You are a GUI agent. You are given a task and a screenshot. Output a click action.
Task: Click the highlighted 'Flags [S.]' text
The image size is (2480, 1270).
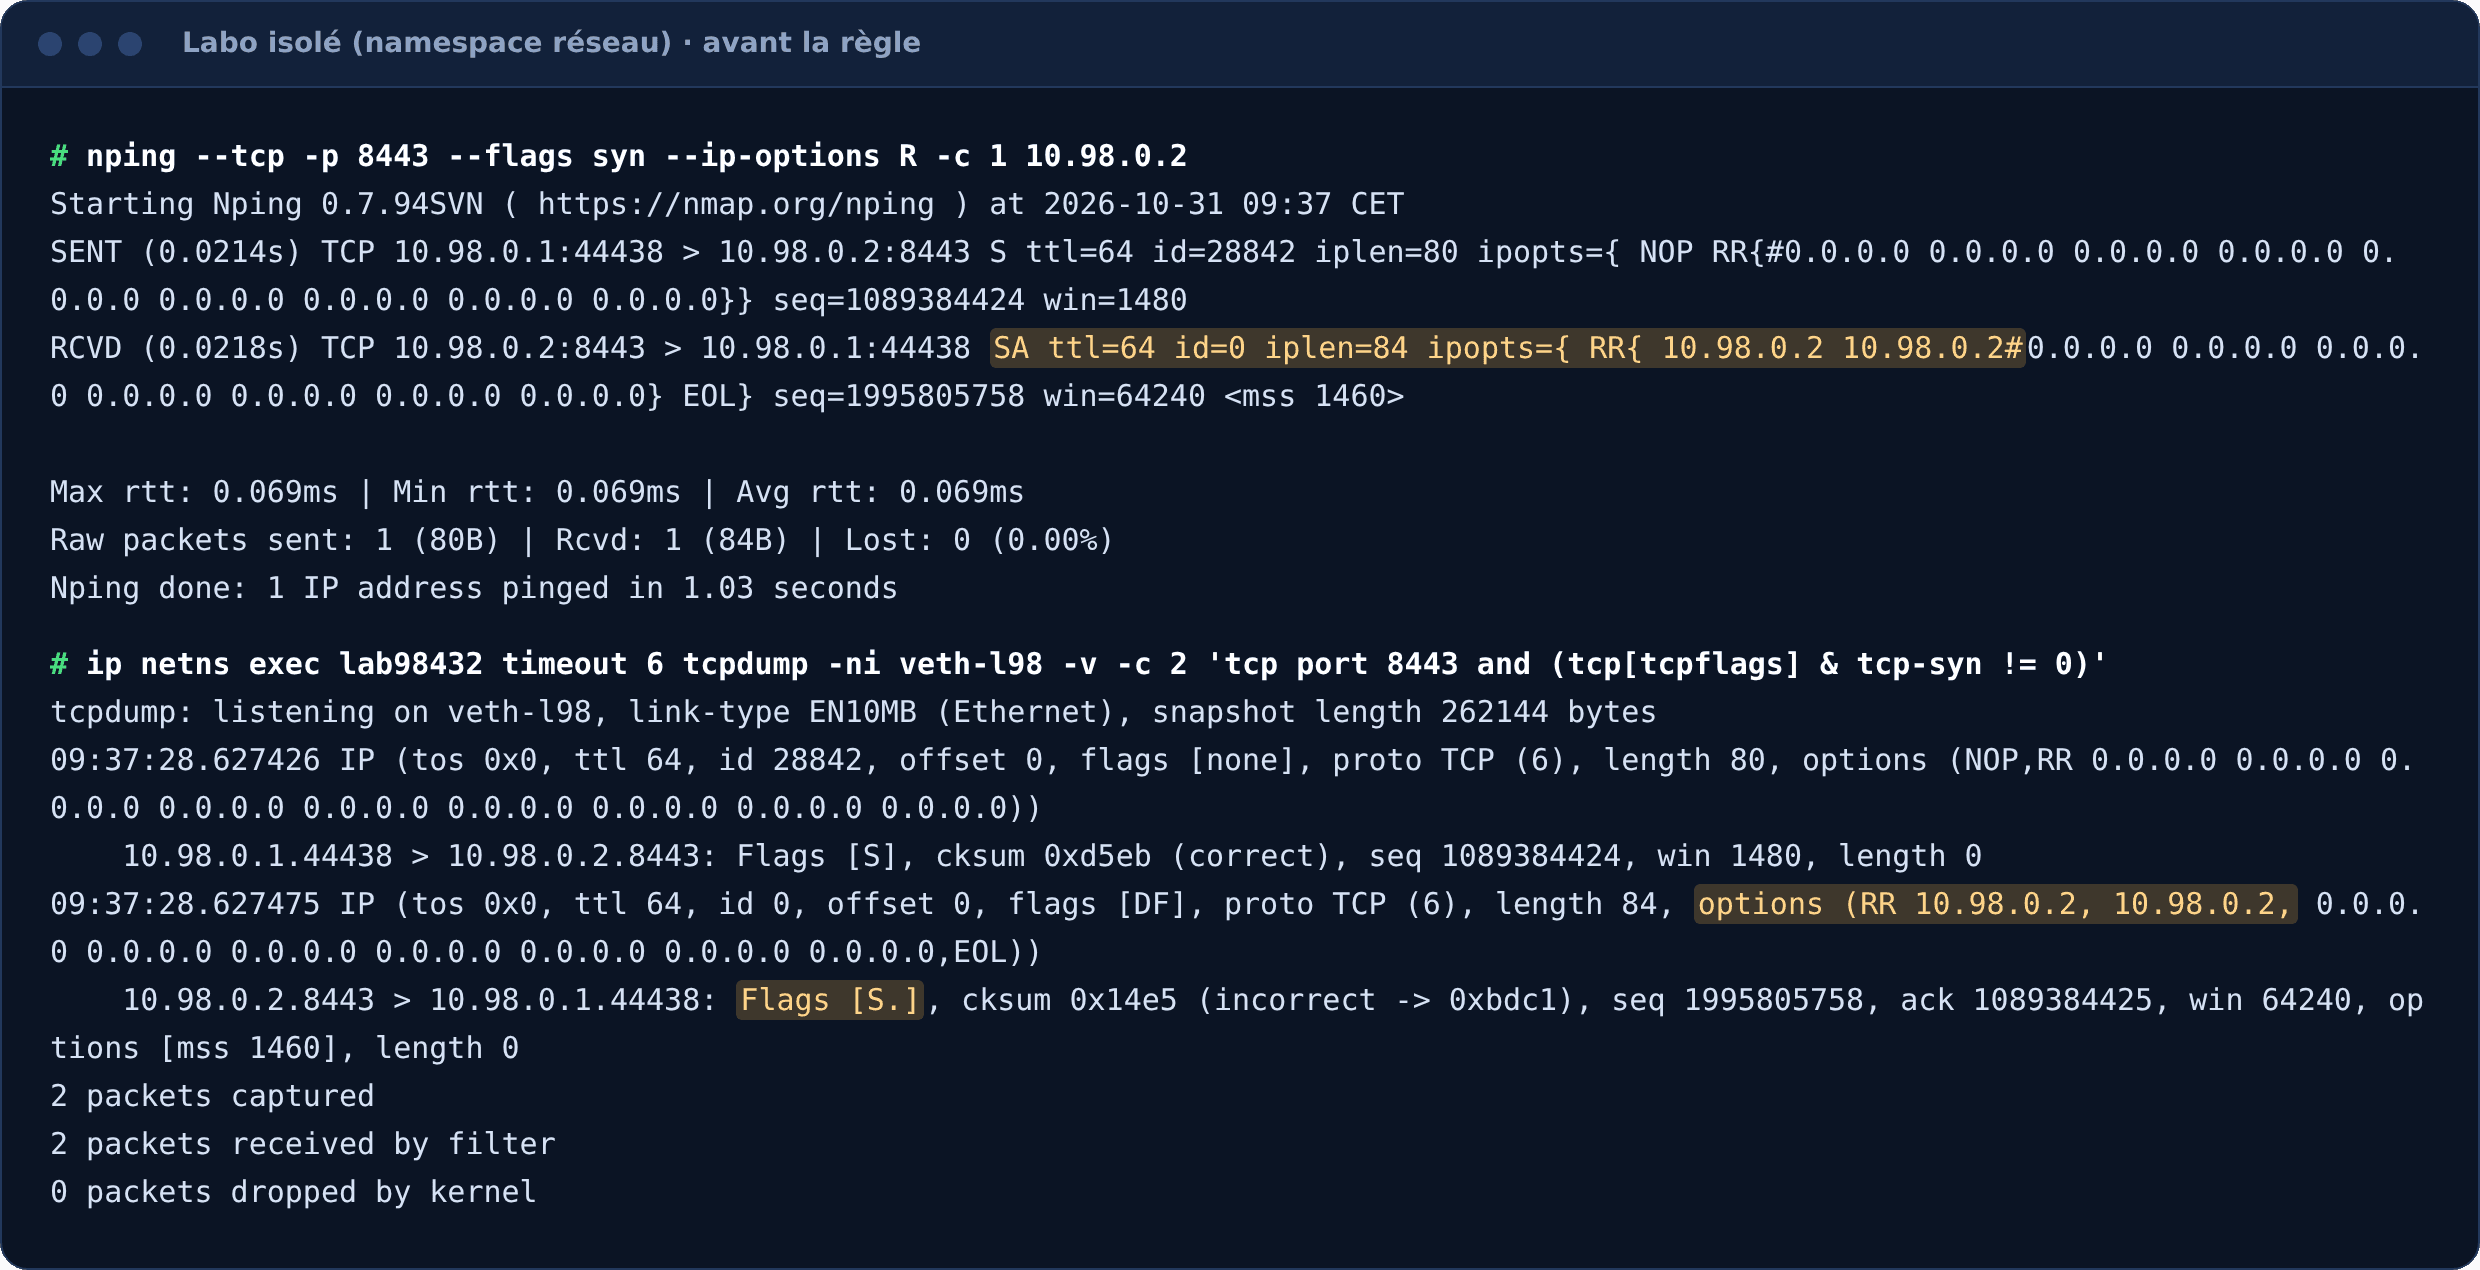pyautogui.click(x=830, y=1000)
